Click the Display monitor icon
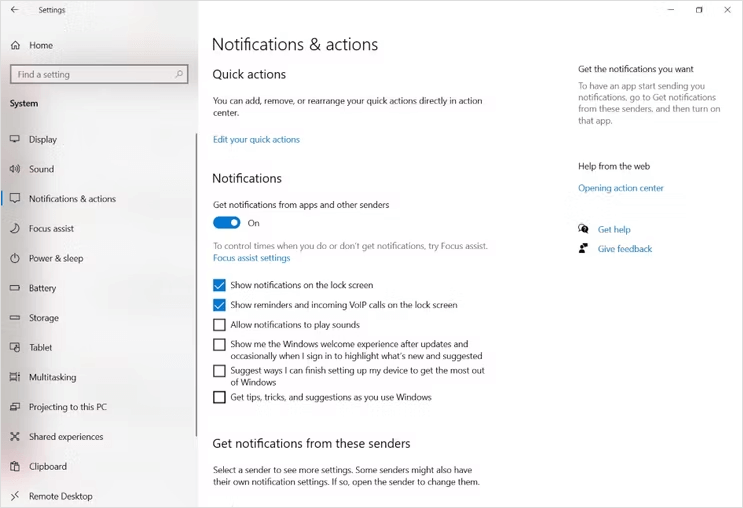This screenshot has width=743, height=508. [15, 139]
